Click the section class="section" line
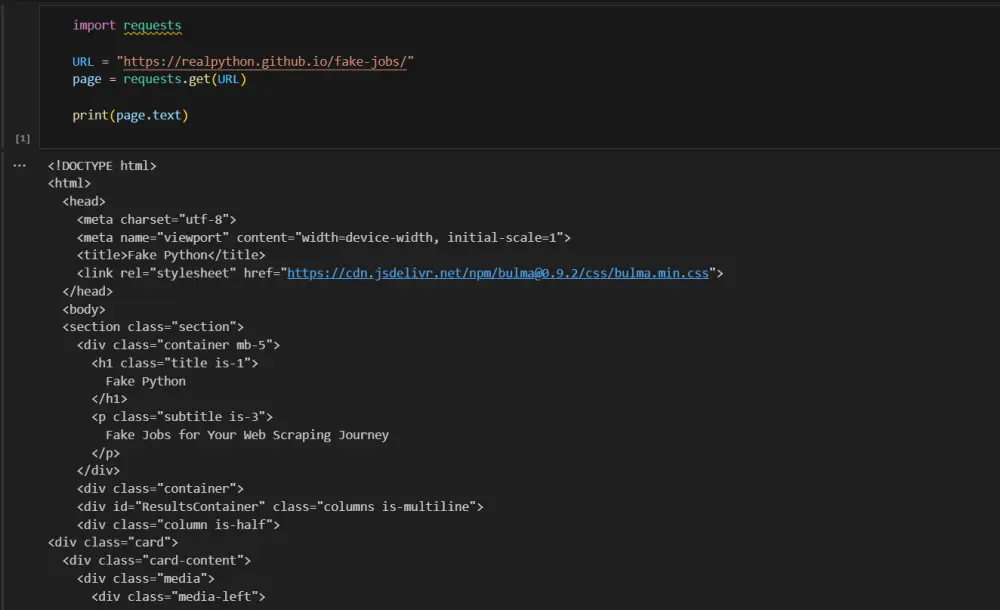Viewport: 1000px width, 610px height. tap(153, 327)
